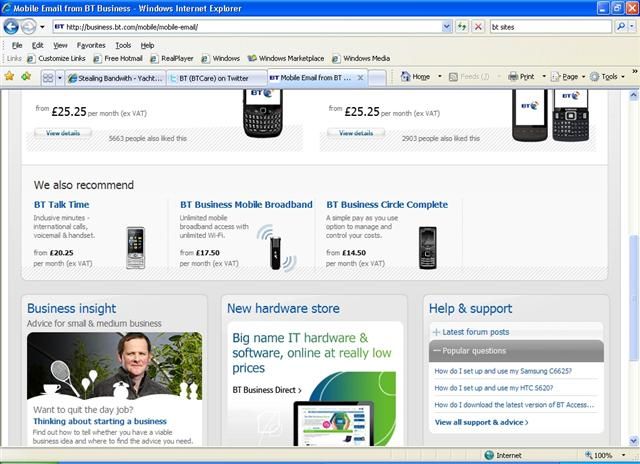The height and width of the screenshot is (464, 640).
Task: Open Thinking about starting a business link
Action: coord(100,421)
